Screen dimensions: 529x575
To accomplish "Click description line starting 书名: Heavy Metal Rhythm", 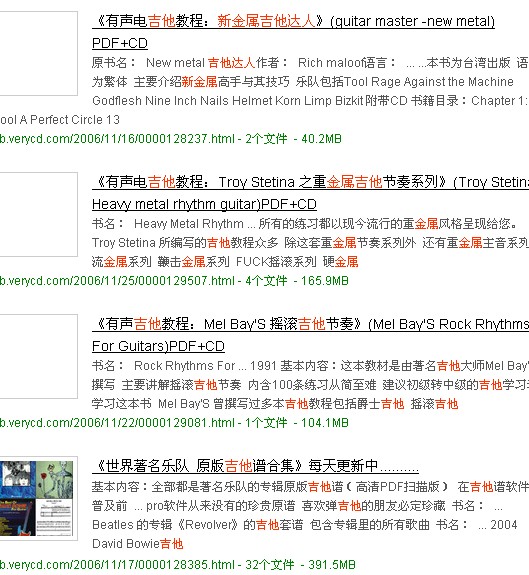I will [x=305, y=224].
